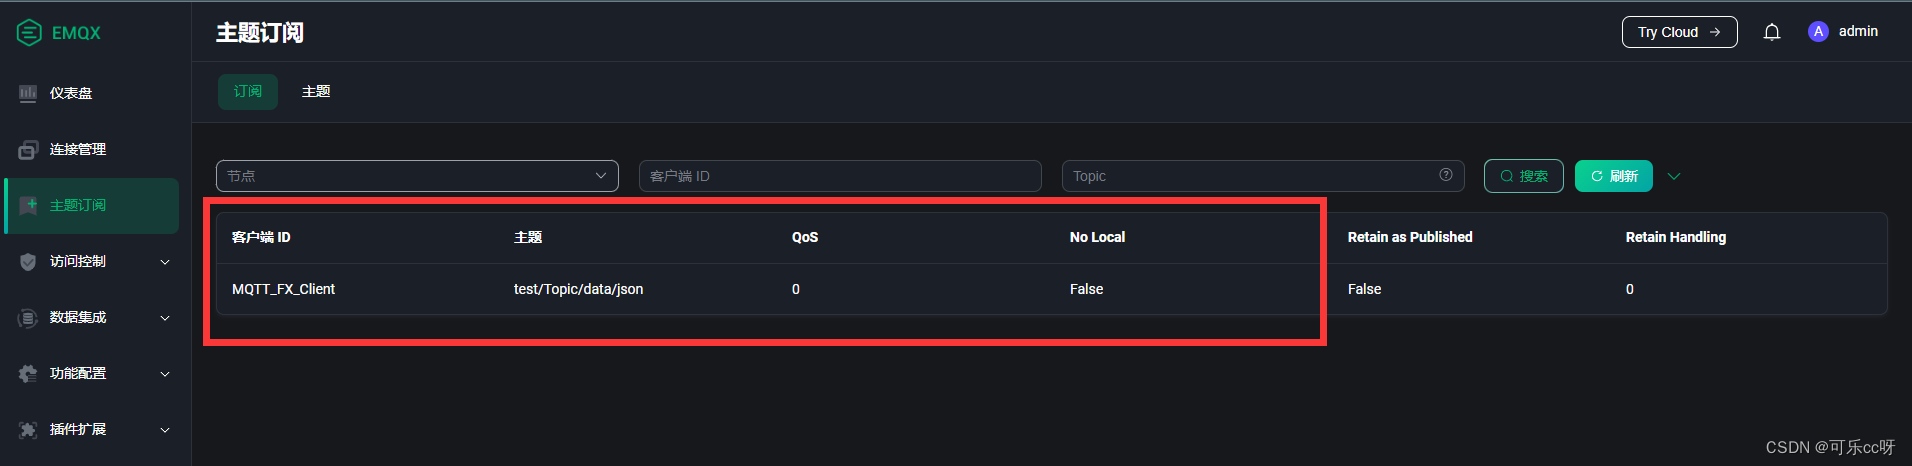Switch to the 主题 tab

[x=316, y=92]
